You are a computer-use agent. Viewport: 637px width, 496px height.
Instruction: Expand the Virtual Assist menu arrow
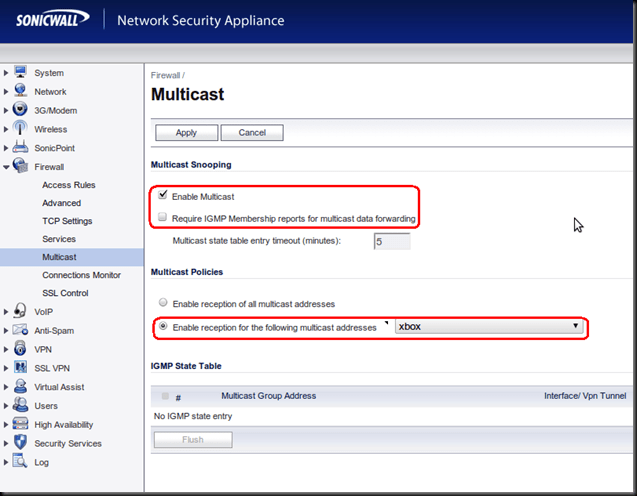click(x=6, y=387)
